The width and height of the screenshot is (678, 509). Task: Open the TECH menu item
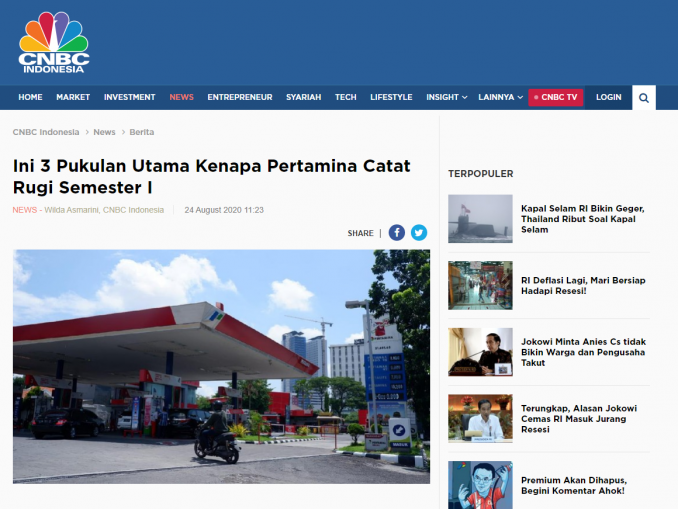point(345,97)
